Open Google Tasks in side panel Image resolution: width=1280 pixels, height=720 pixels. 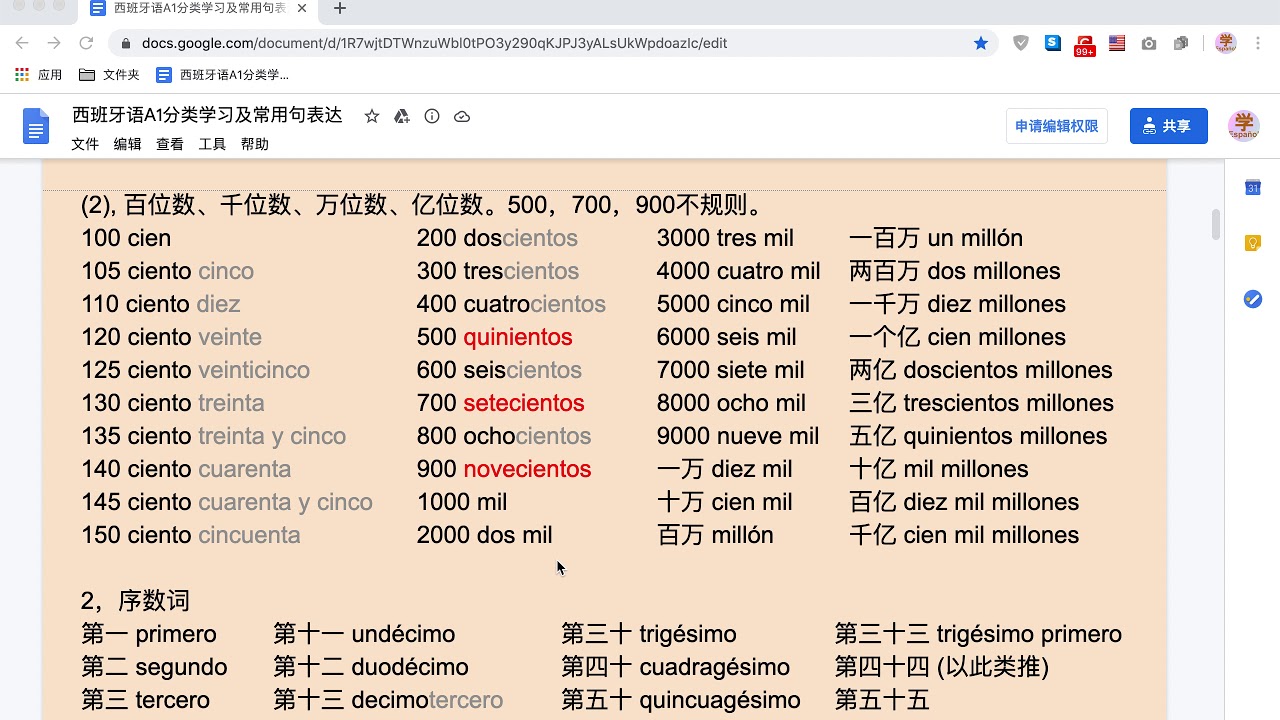click(x=1252, y=299)
